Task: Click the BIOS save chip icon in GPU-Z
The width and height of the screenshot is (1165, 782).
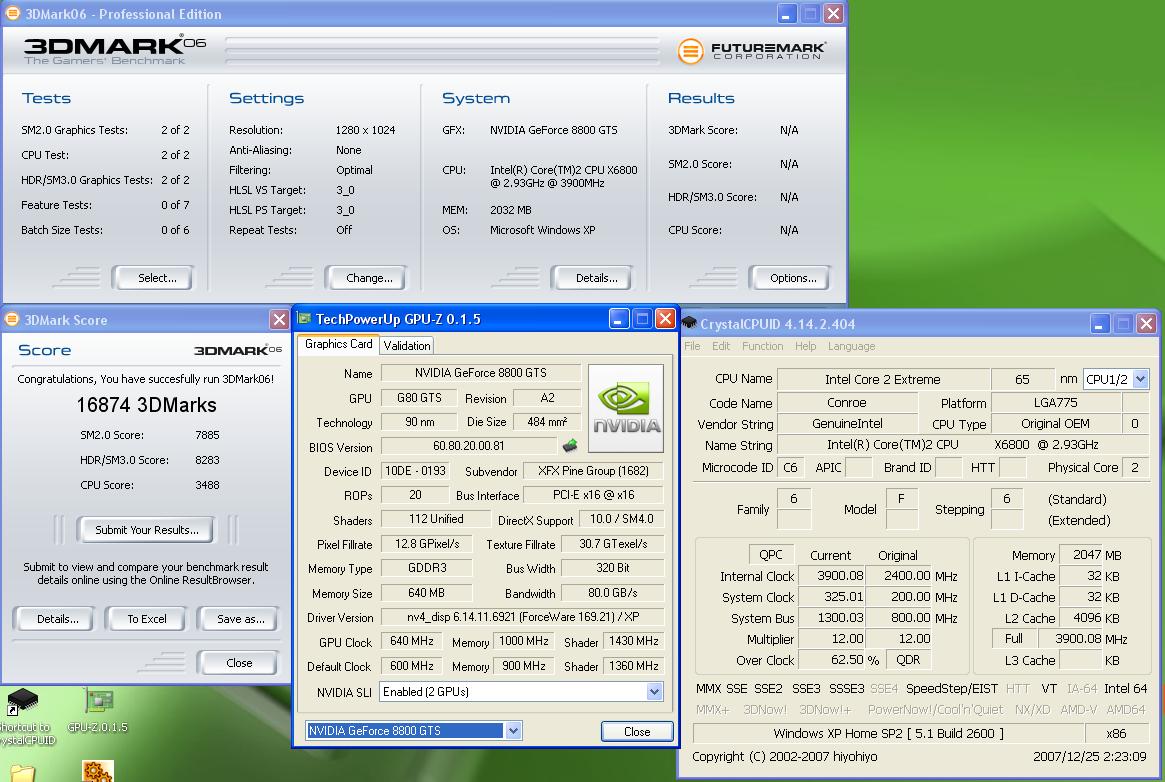Action: pos(570,446)
